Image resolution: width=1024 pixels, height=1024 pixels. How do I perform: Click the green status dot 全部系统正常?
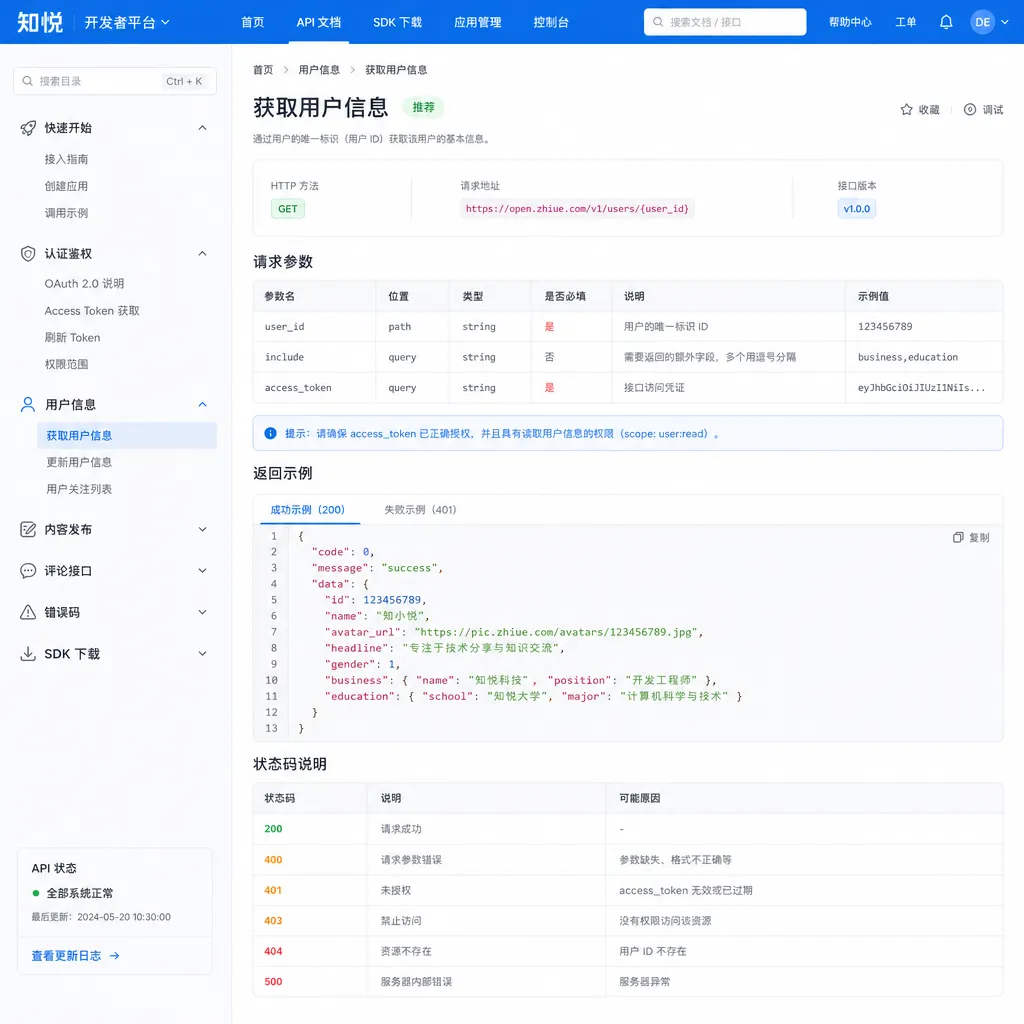click(36, 893)
